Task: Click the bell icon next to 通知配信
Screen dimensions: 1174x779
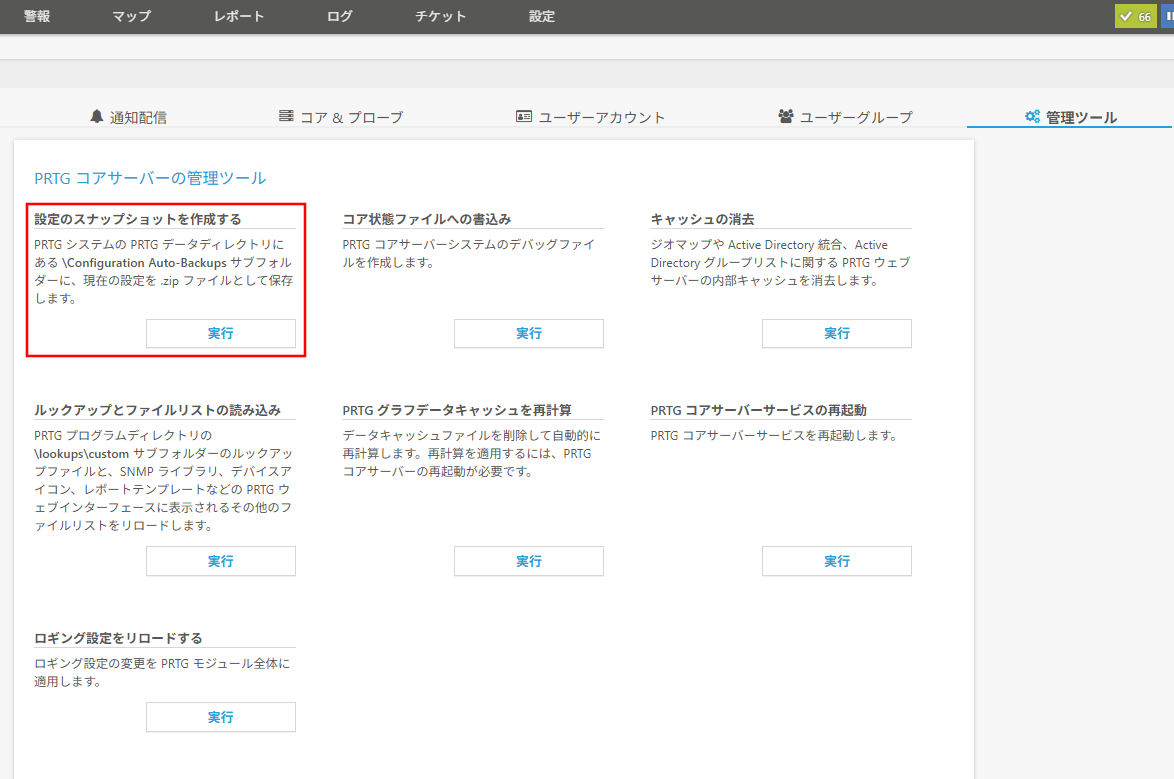Action: coord(97,116)
